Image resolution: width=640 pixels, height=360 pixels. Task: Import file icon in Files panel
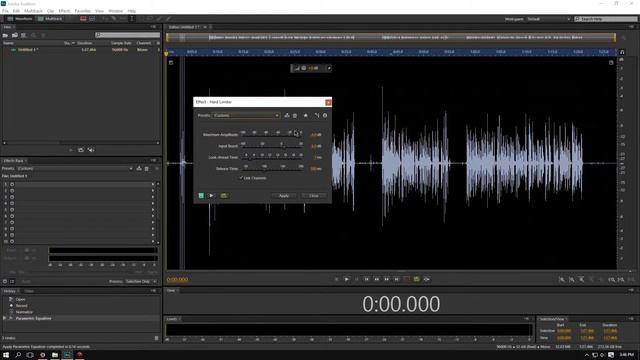15,36
